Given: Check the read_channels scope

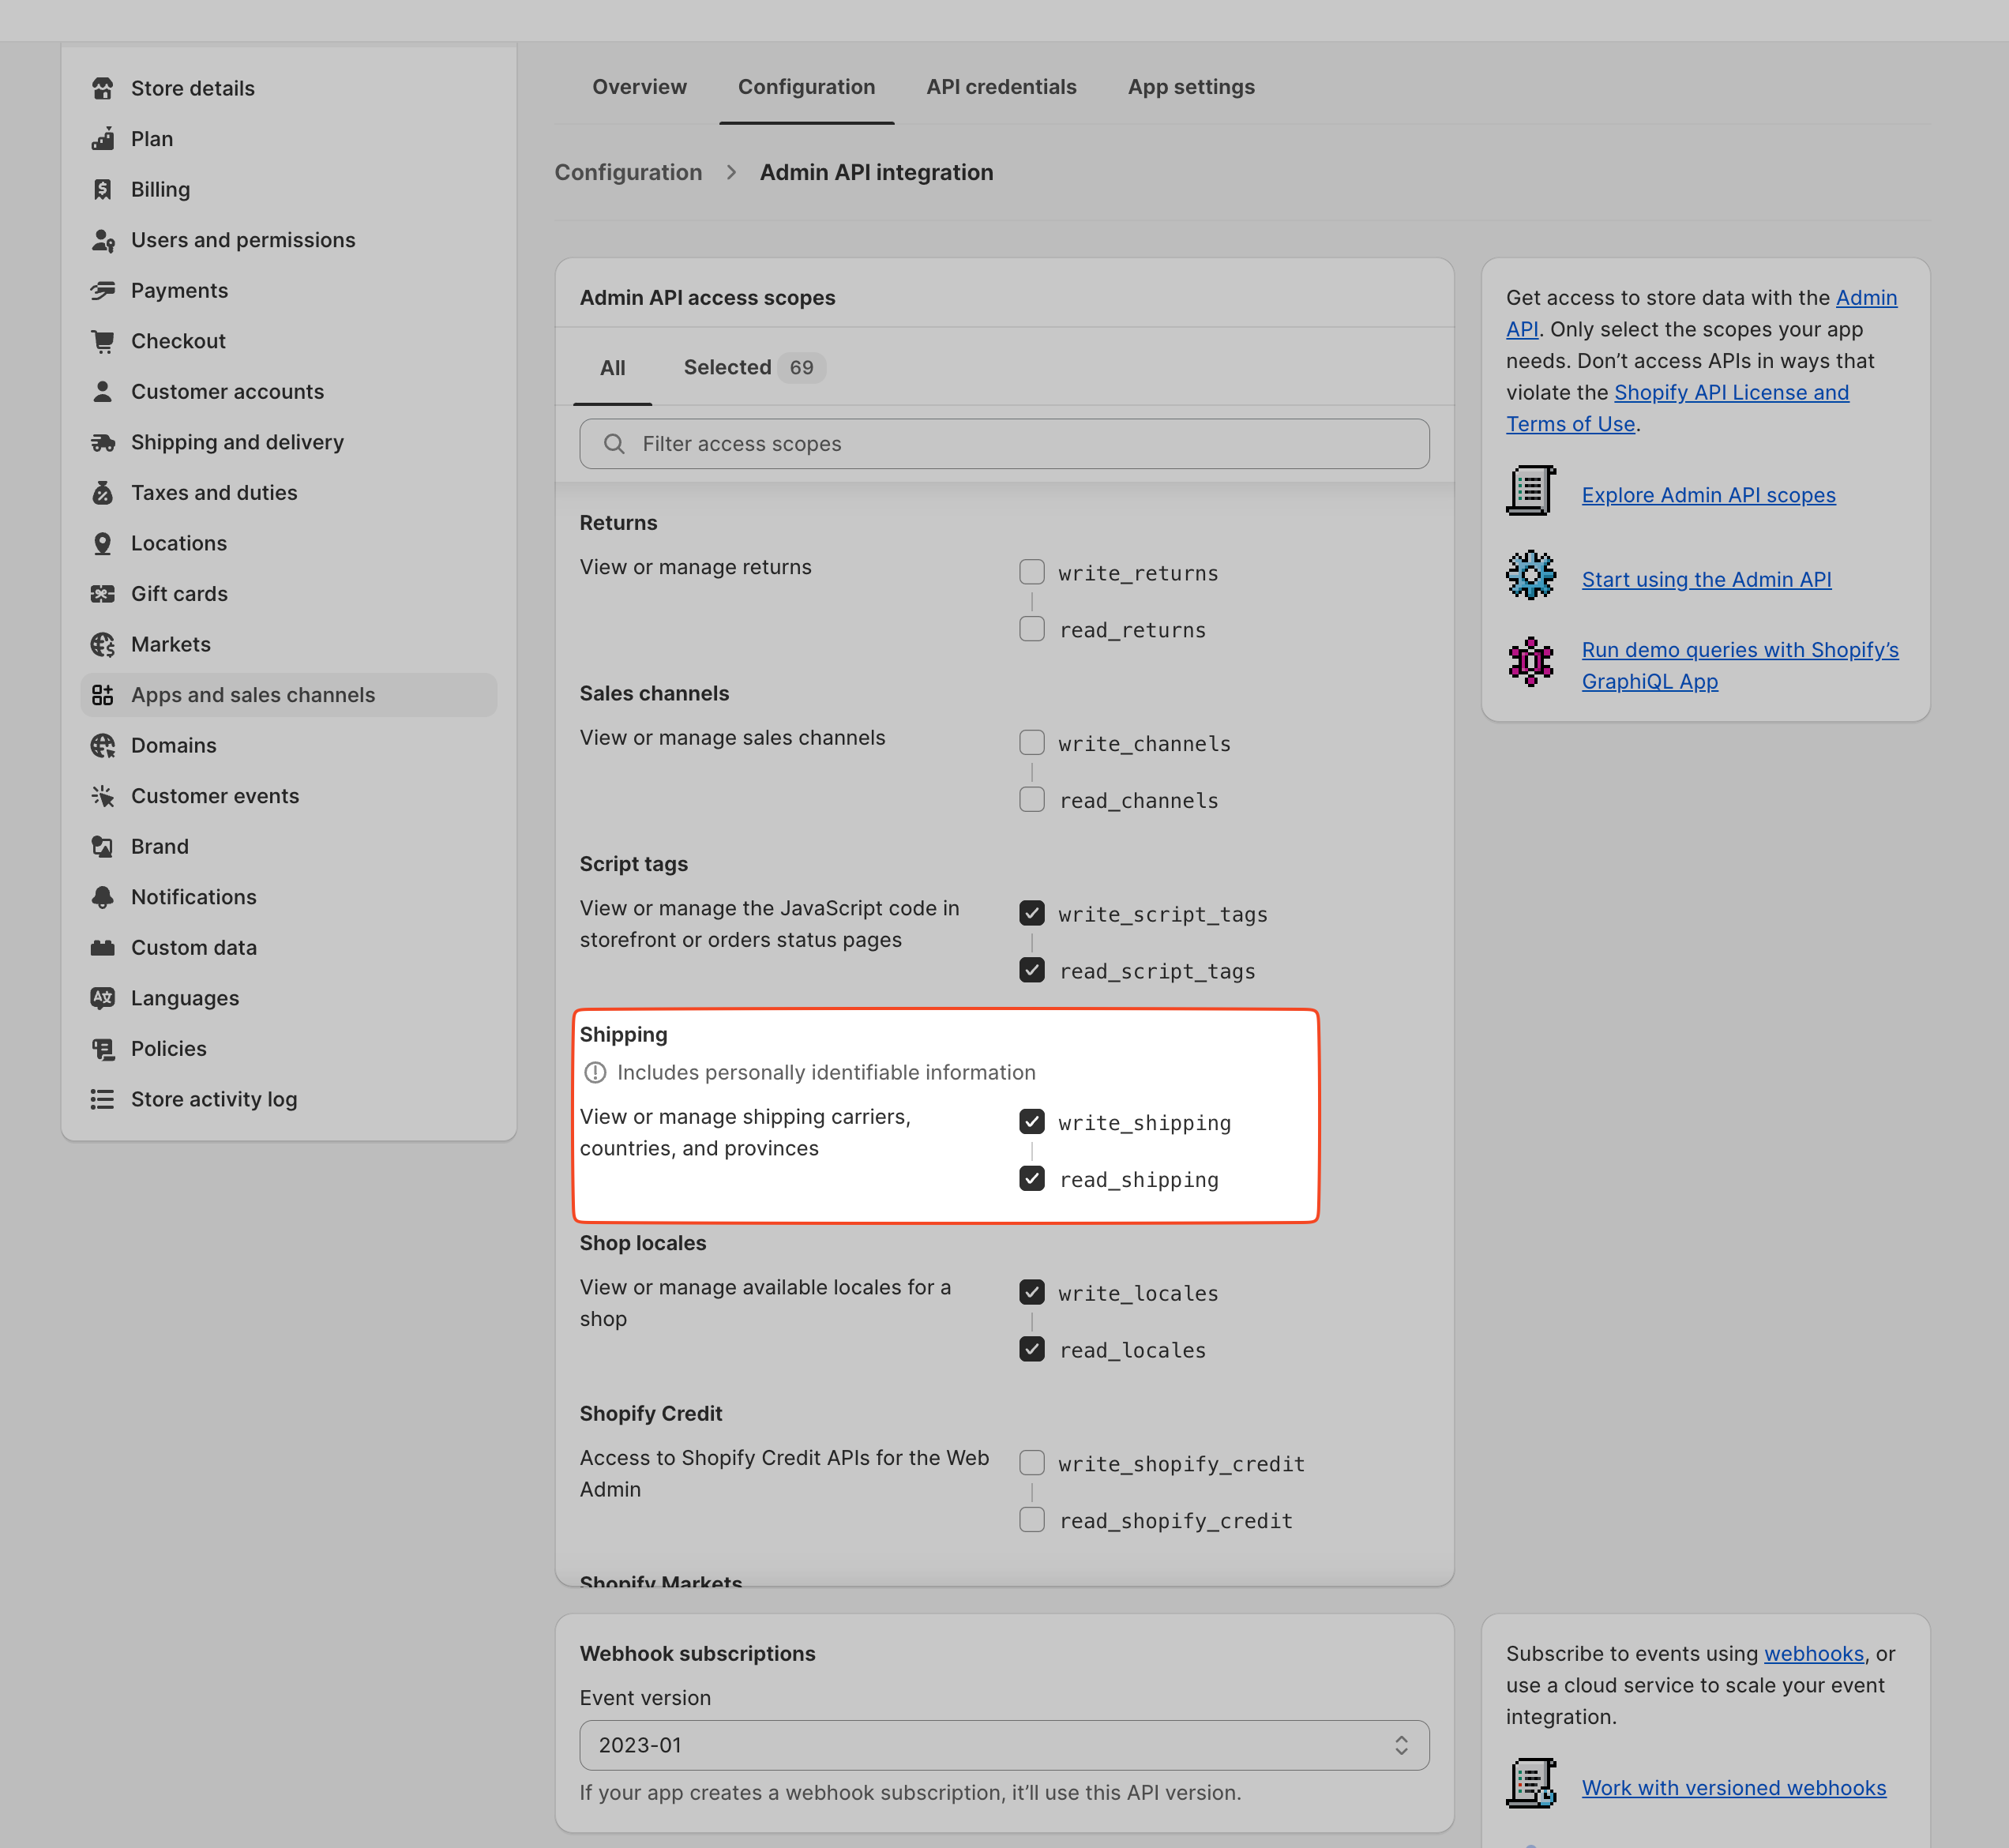Looking at the screenshot, I should [1031, 800].
